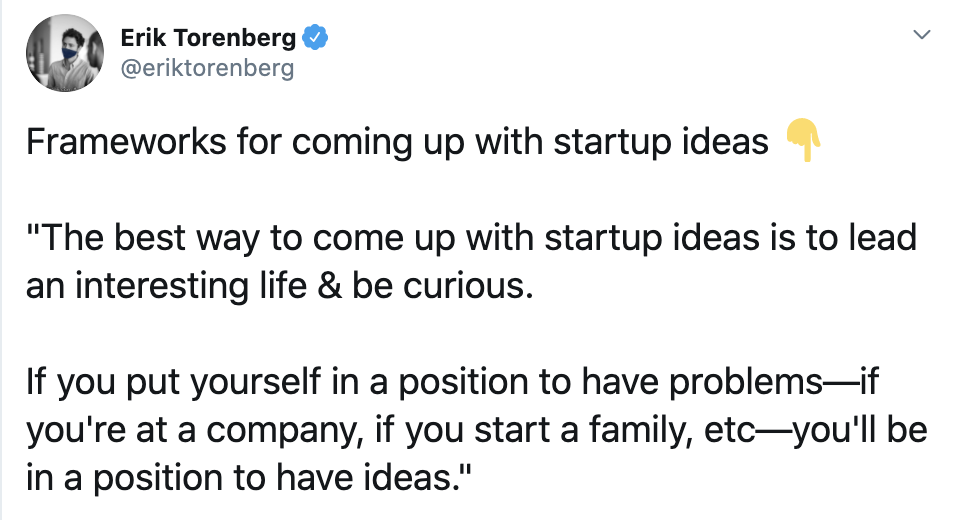Viewport: 958px width, 520px height.
Task: Open the Erik Torenberg display name link
Action: tap(208, 38)
